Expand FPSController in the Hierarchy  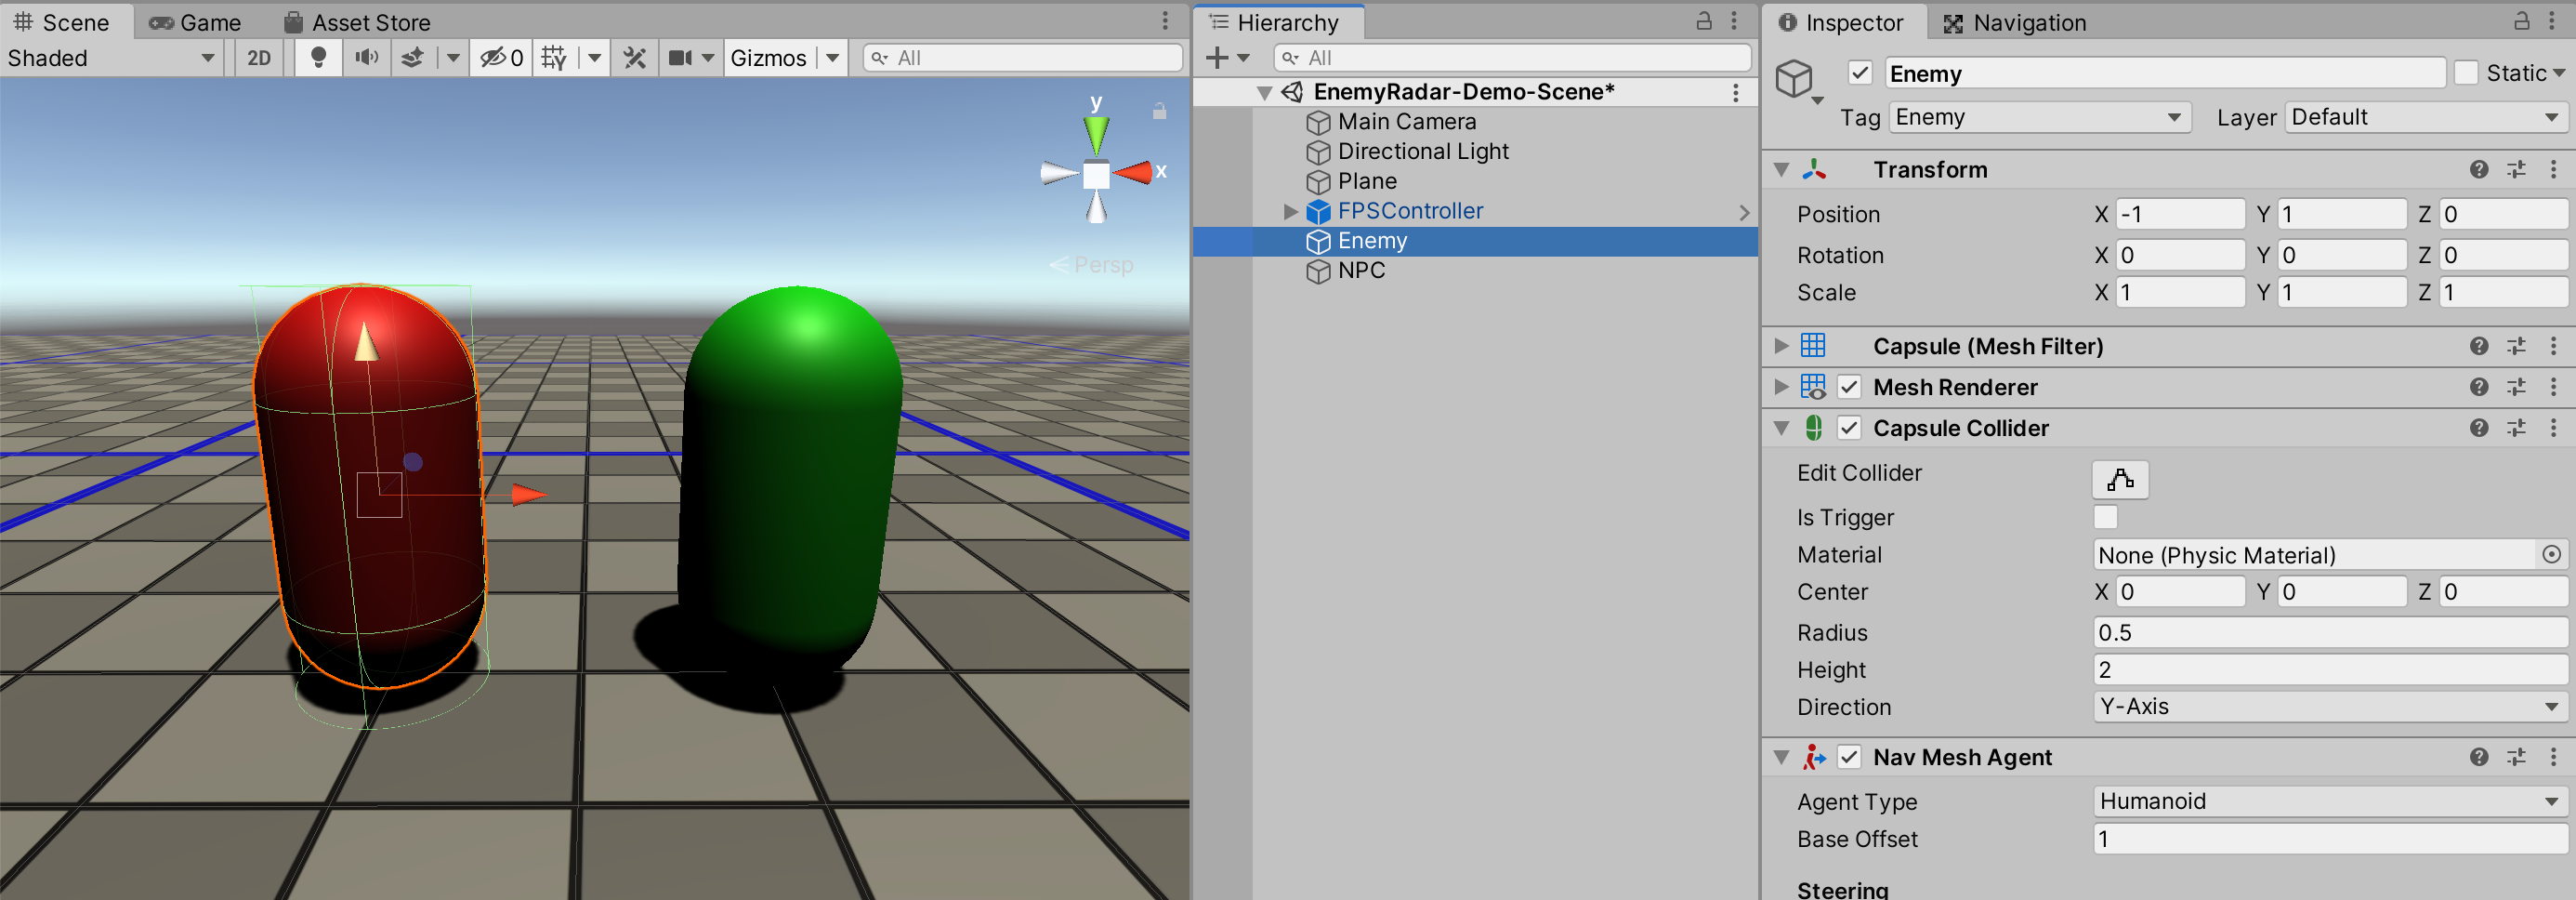click(x=1290, y=211)
